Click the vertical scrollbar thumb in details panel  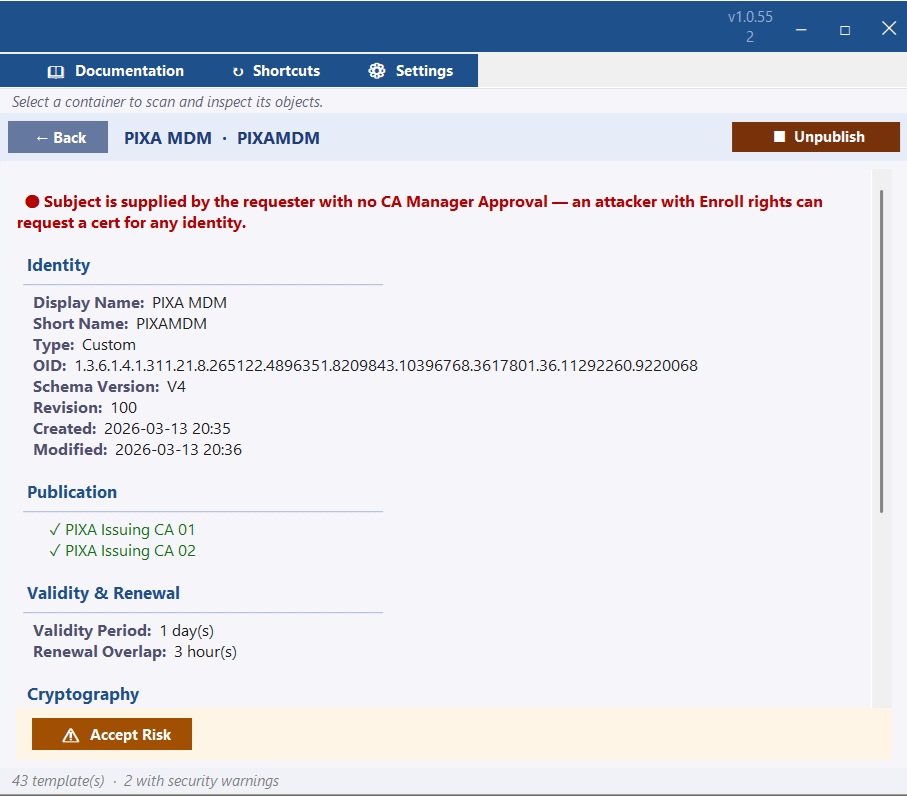882,351
